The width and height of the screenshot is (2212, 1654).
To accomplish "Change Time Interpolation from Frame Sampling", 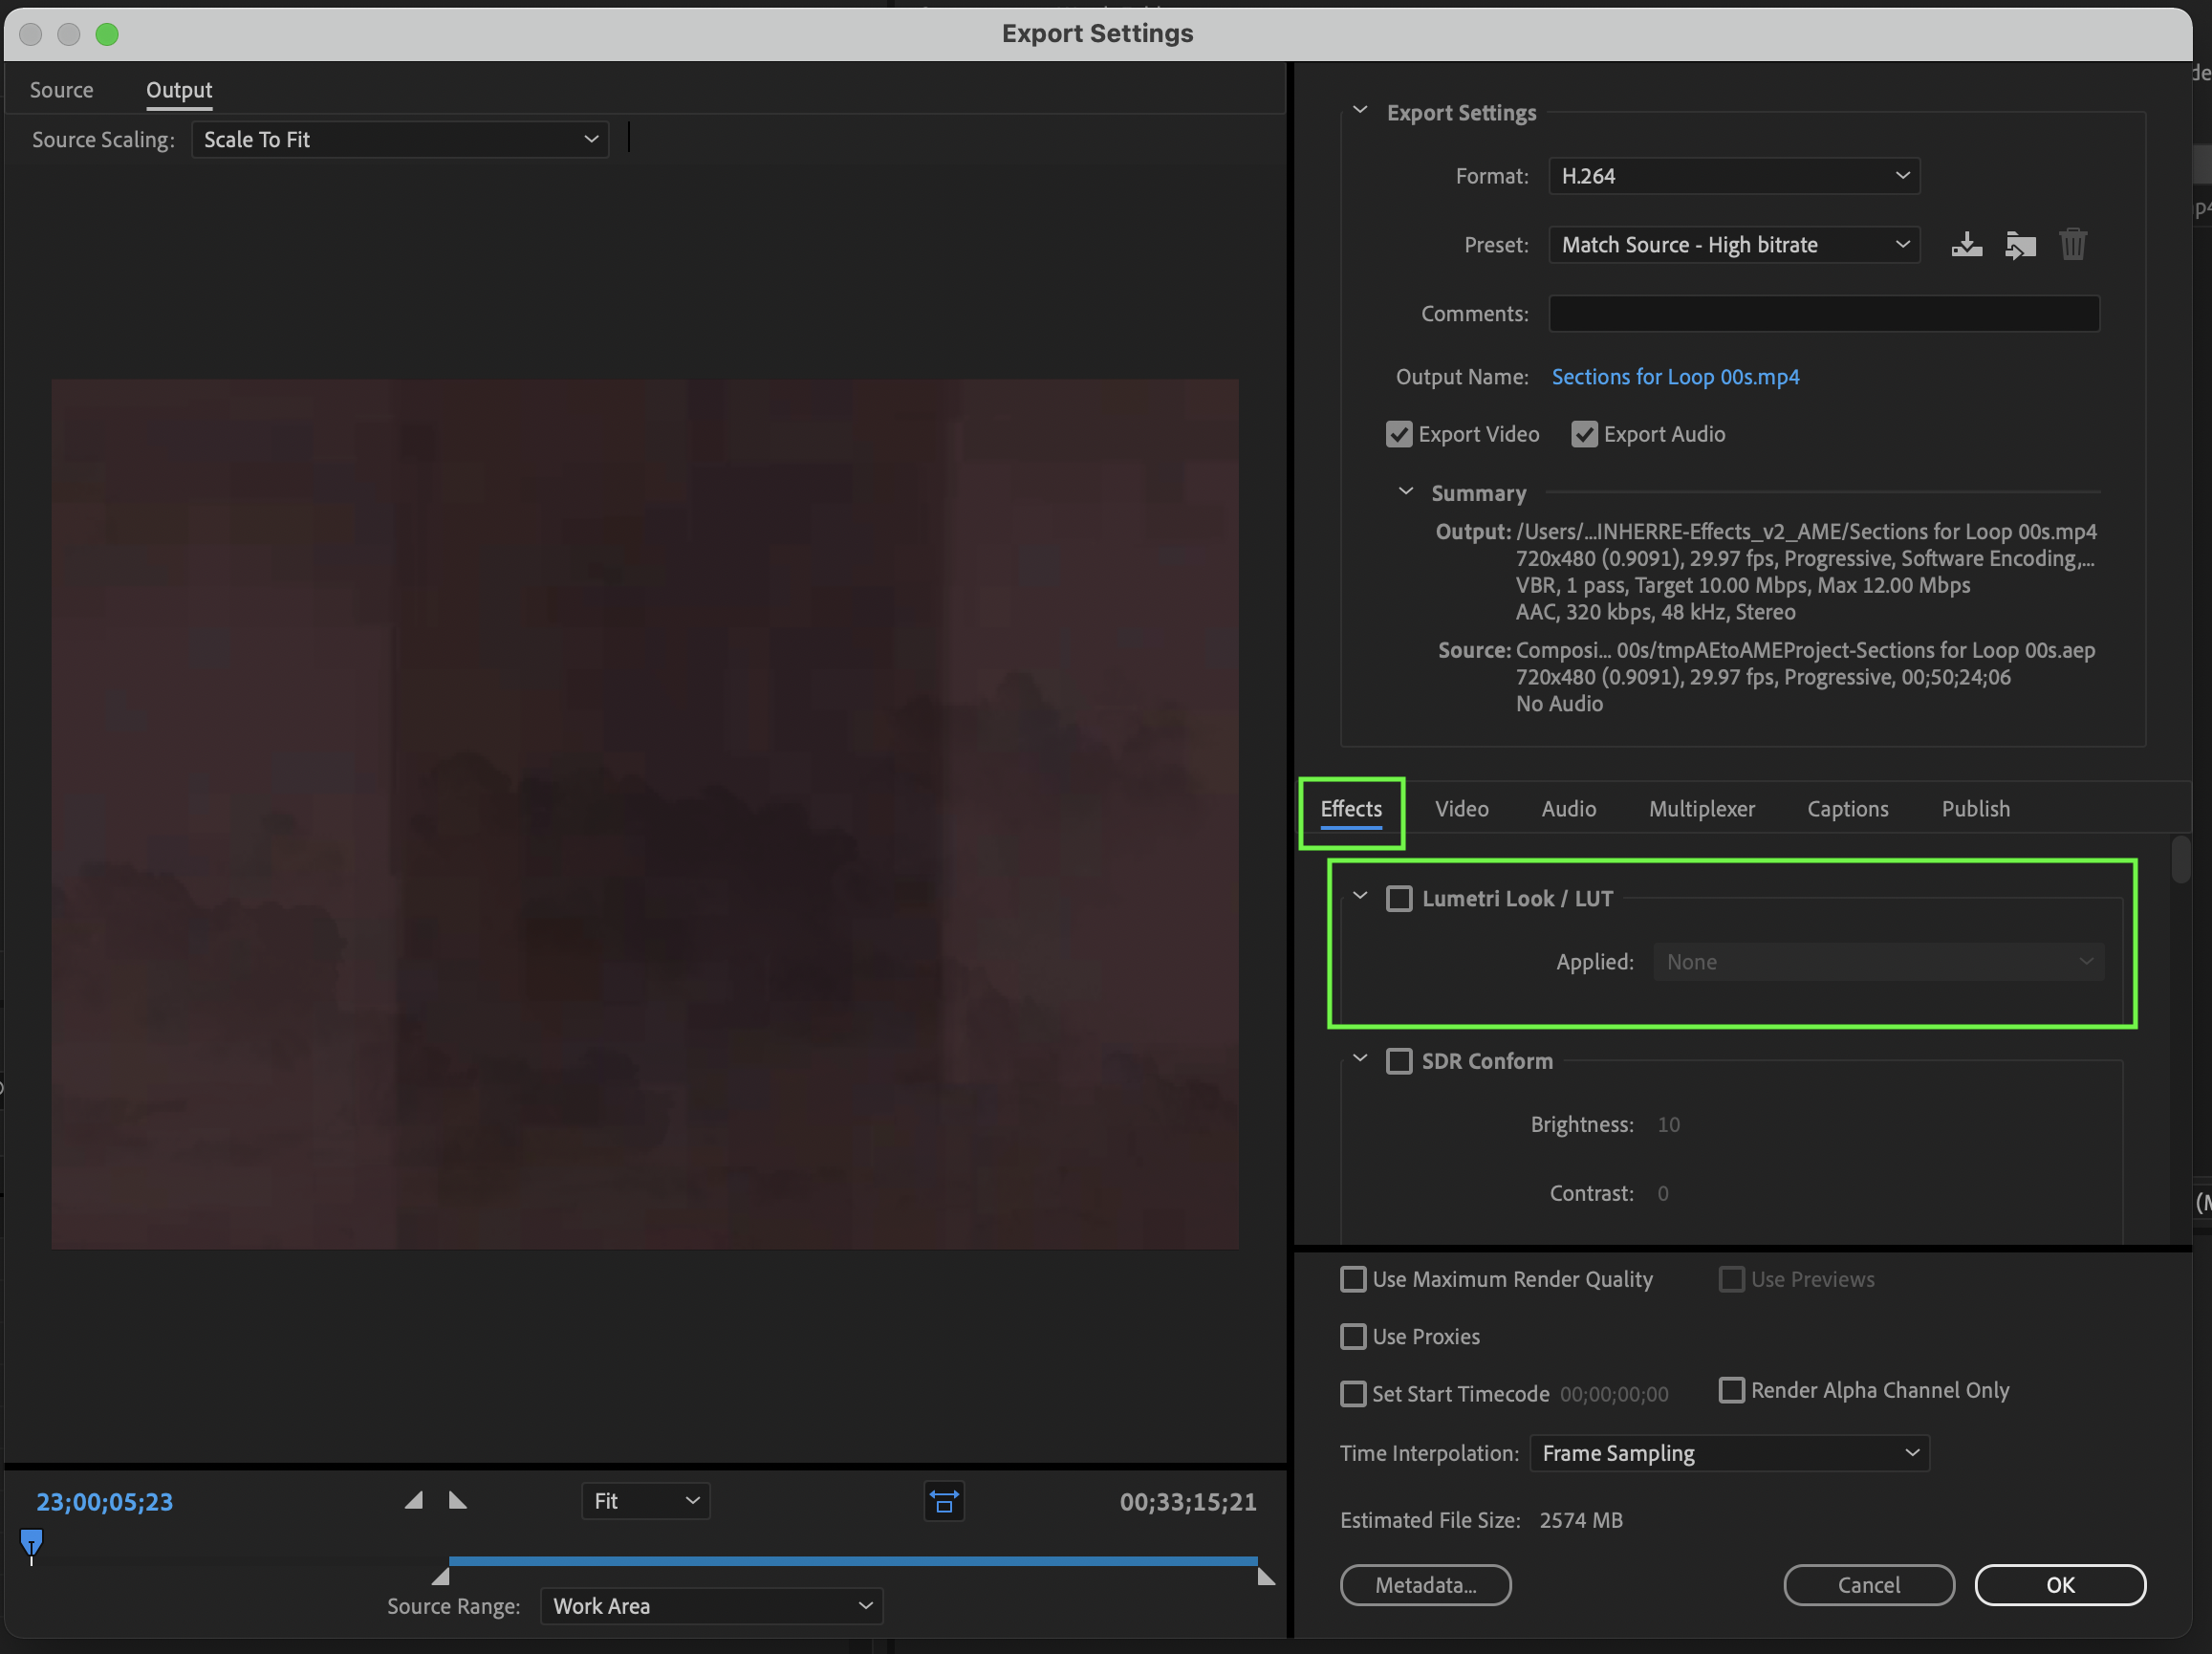I will point(1729,1453).
